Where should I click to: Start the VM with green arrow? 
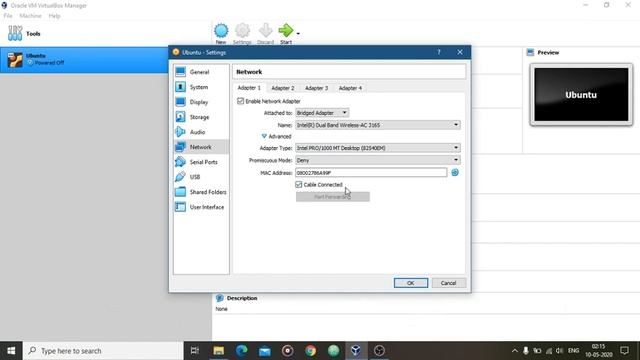click(x=286, y=31)
